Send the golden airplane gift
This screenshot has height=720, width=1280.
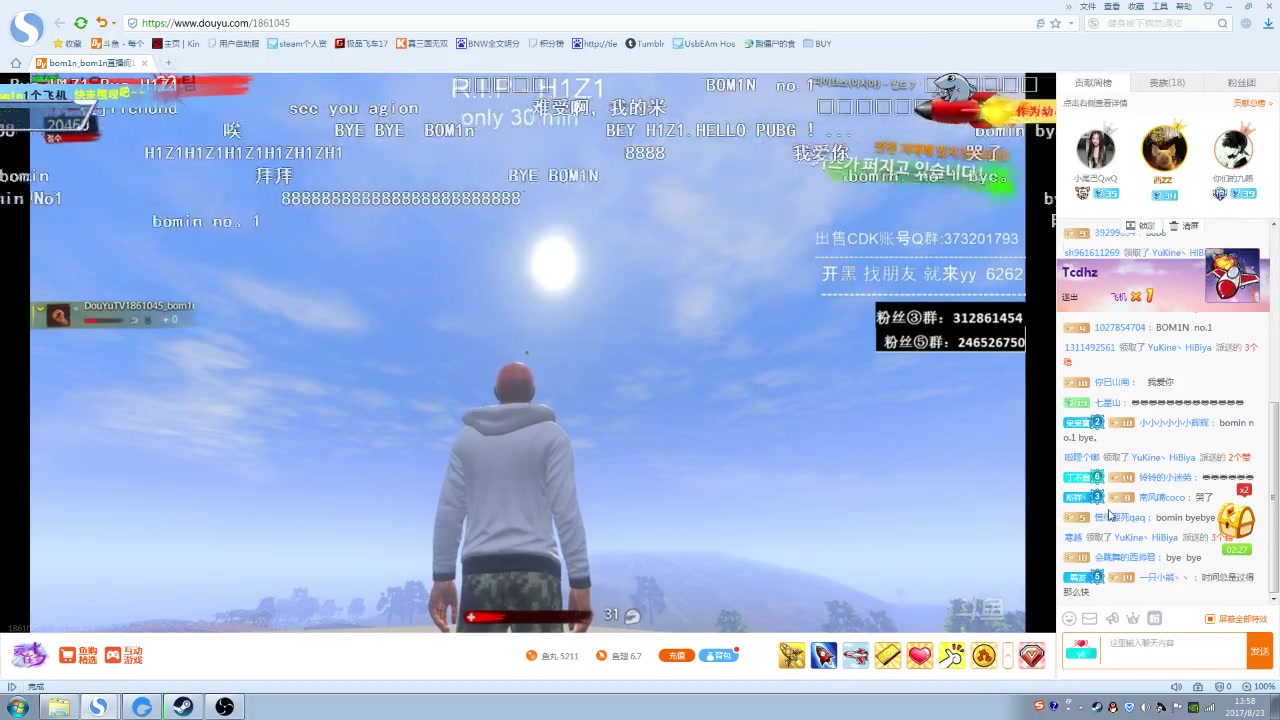[x=792, y=656]
